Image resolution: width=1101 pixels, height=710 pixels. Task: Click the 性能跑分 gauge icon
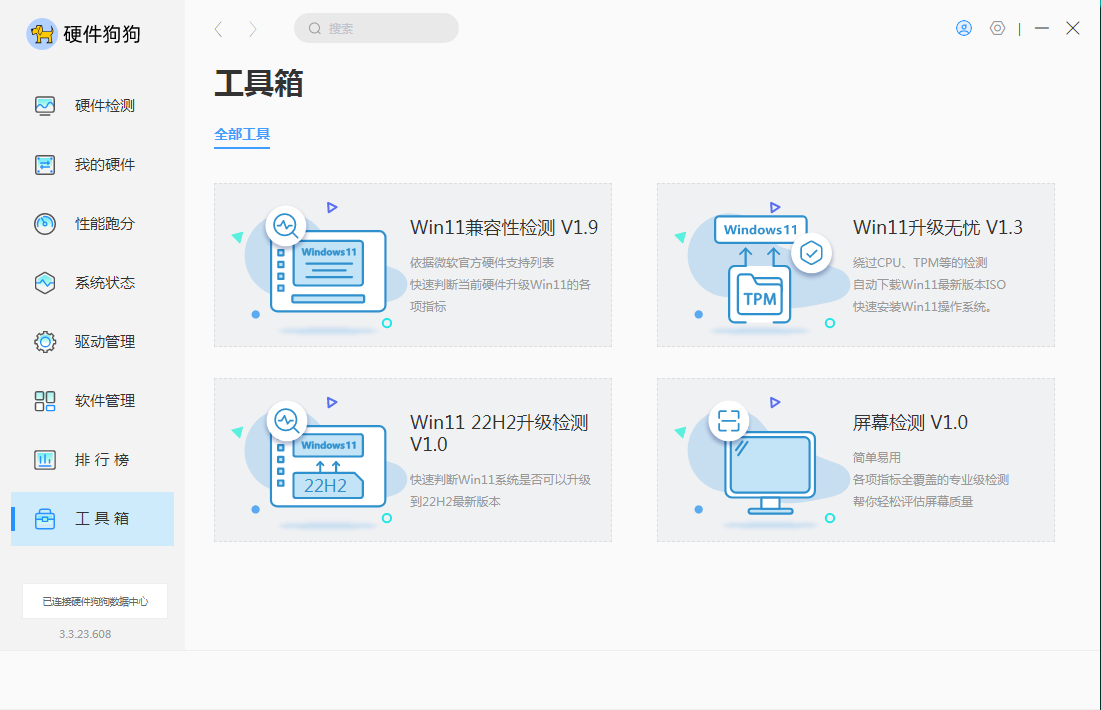(45, 224)
